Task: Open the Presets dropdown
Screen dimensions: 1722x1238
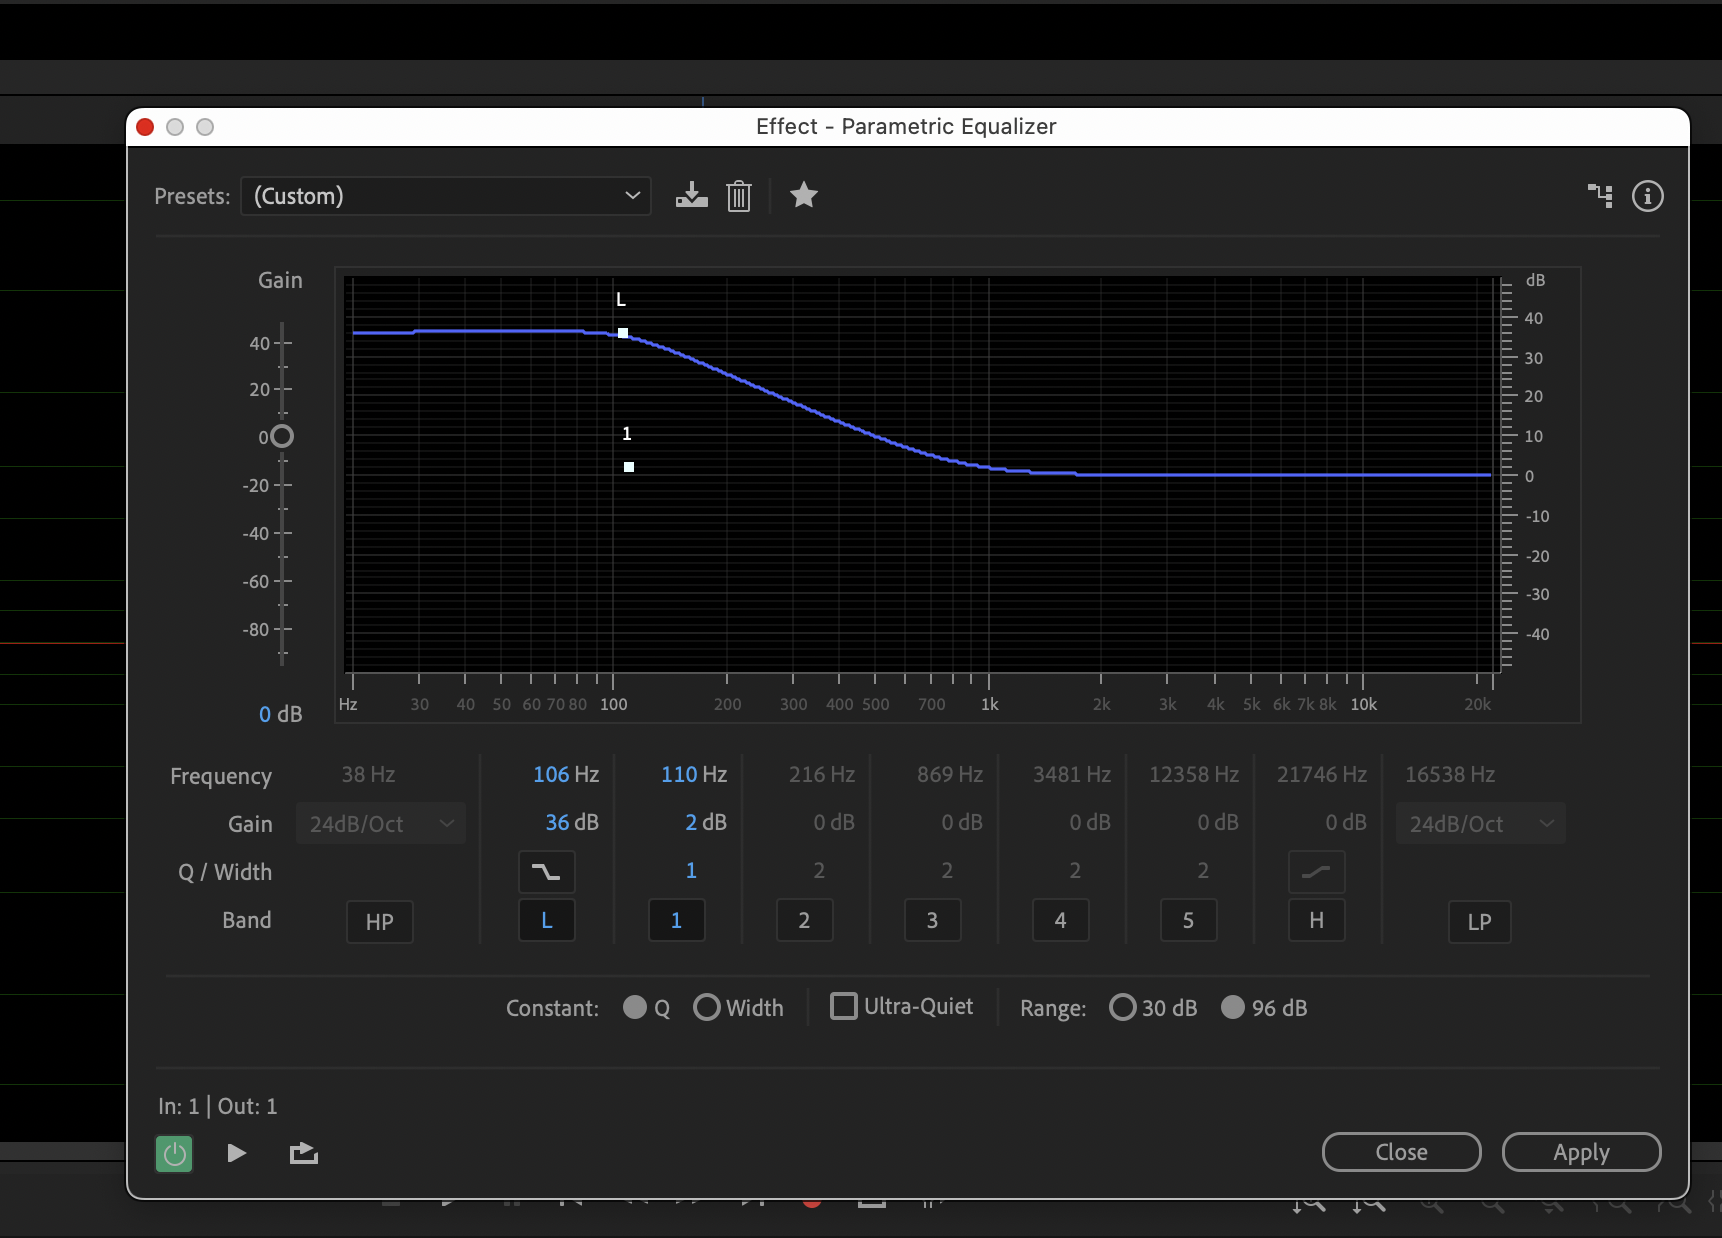Action: [446, 196]
